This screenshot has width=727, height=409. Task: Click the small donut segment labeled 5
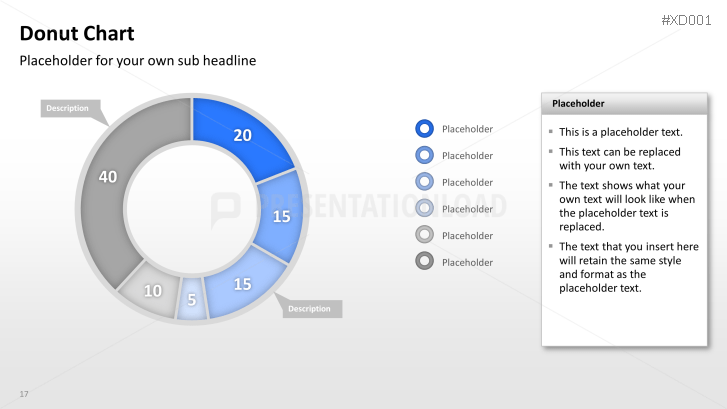click(191, 300)
